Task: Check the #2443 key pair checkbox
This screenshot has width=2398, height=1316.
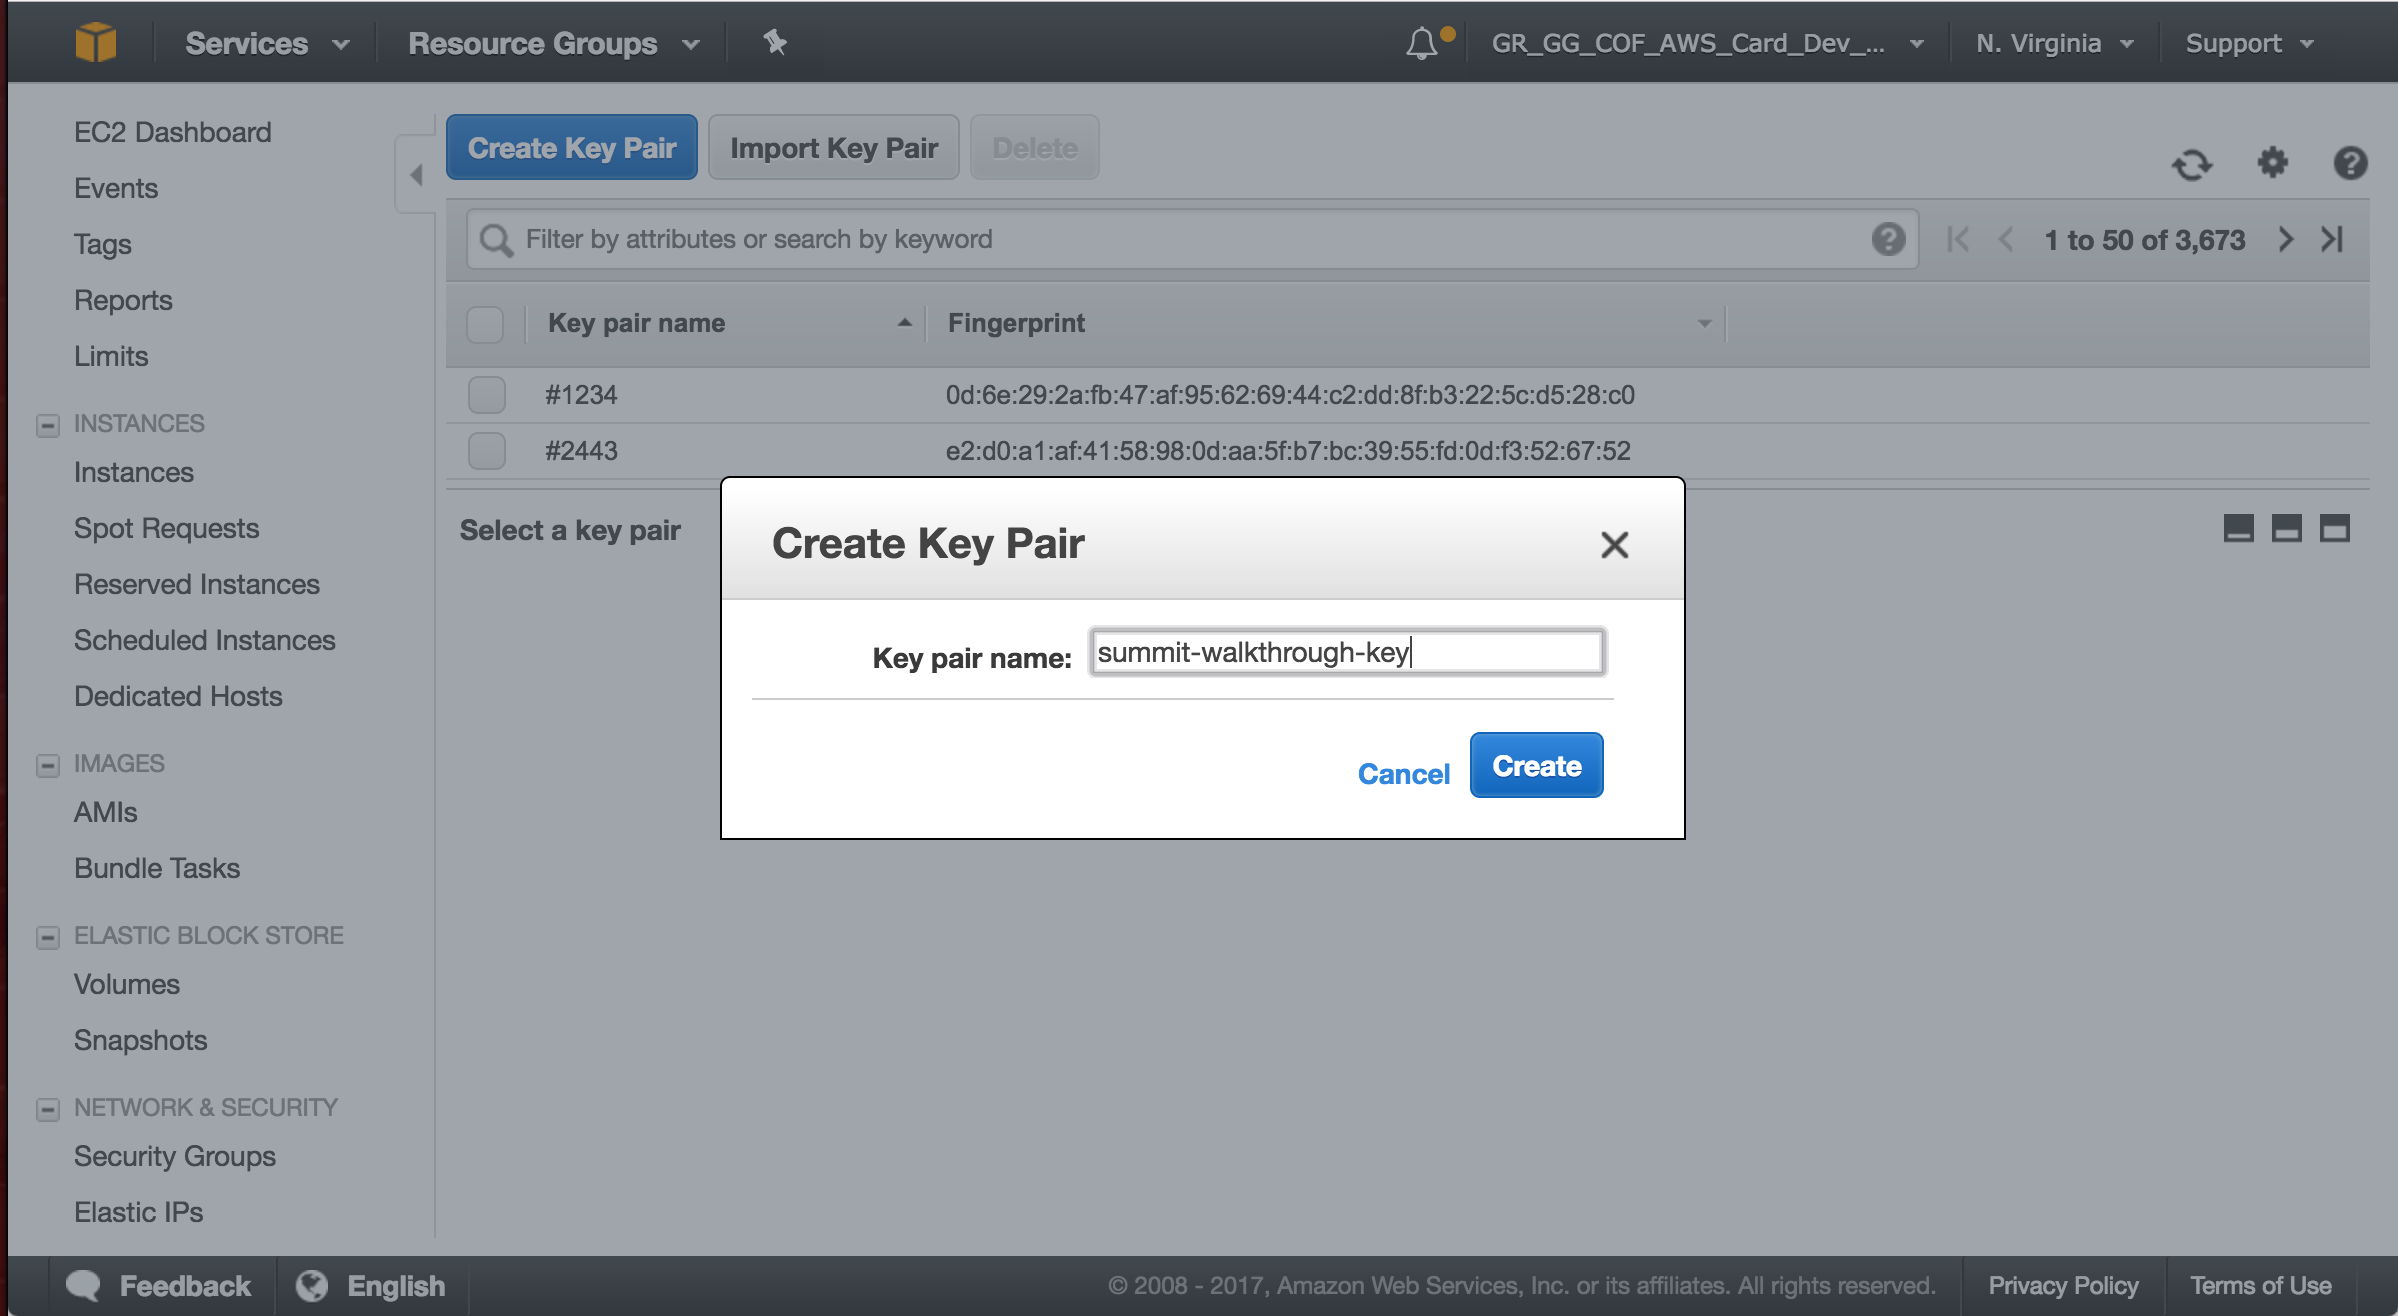Action: (487, 451)
